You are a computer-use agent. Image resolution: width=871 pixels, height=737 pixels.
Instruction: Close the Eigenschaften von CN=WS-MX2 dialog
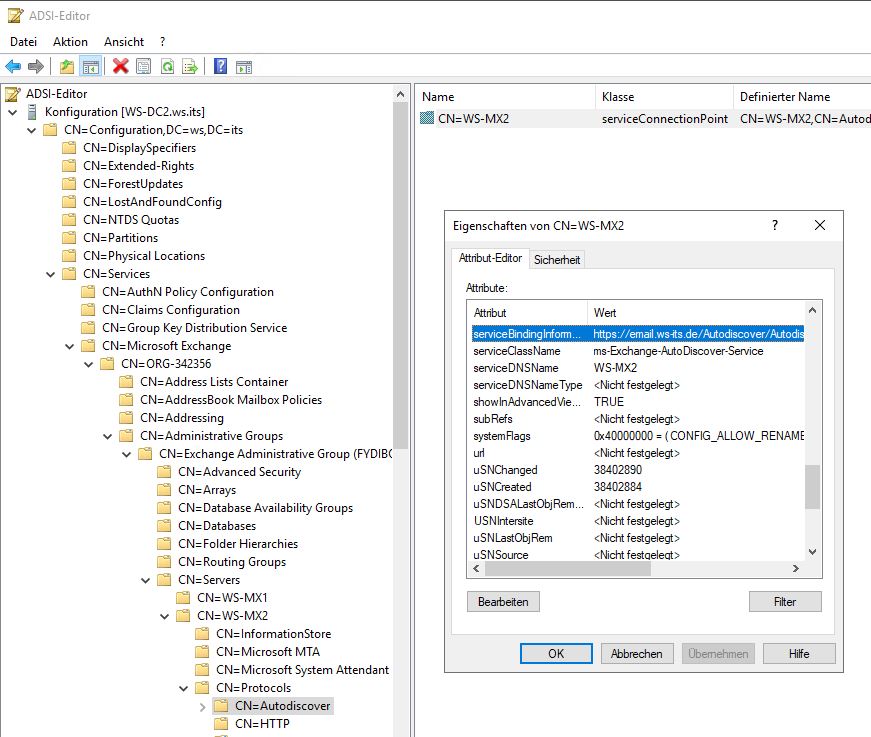(820, 225)
